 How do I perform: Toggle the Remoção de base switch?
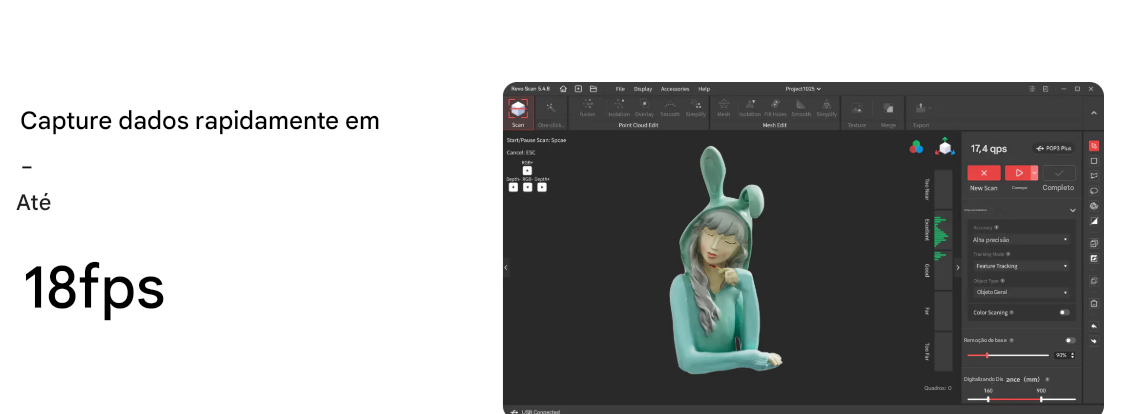[x=1070, y=340]
